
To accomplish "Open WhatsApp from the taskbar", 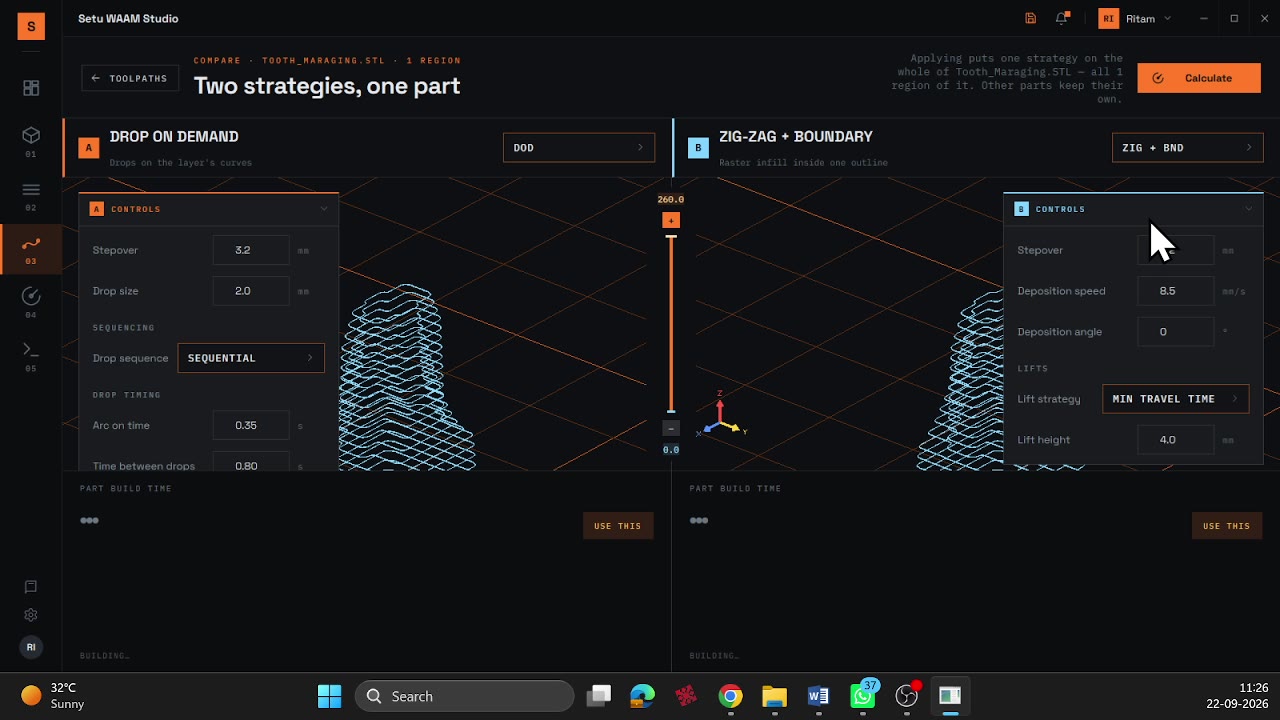I will (x=863, y=696).
